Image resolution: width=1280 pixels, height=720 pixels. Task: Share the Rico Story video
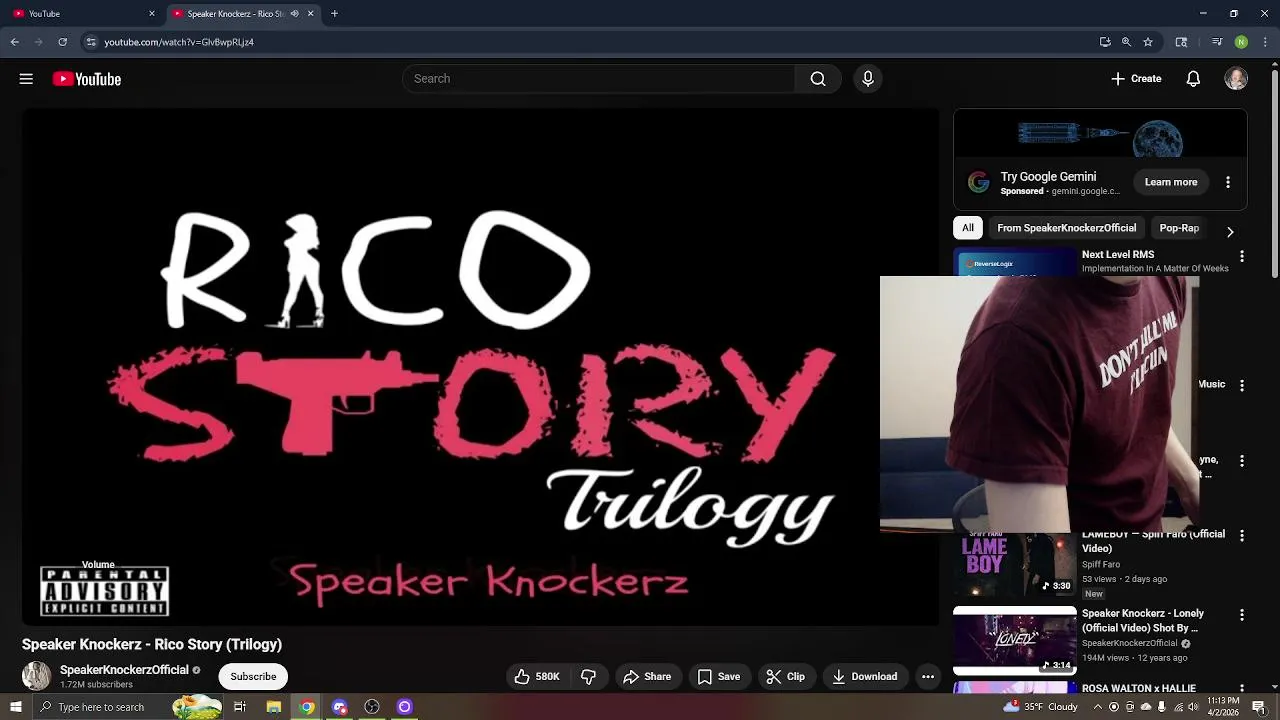tap(647, 677)
